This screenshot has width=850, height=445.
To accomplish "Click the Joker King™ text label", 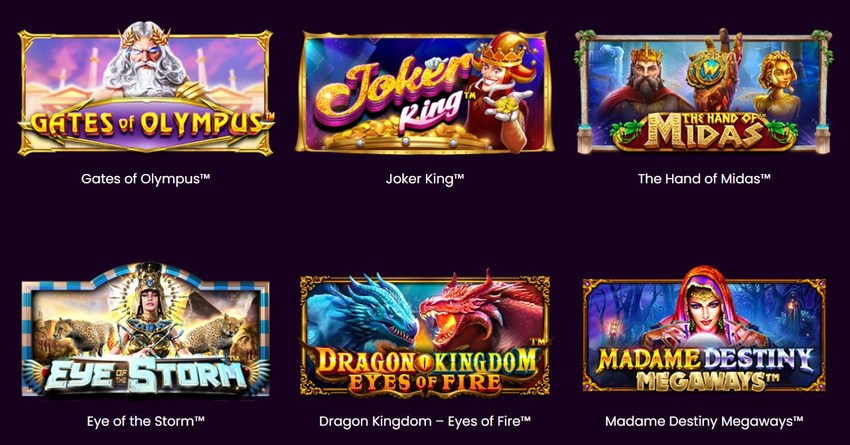I will pos(424,178).
